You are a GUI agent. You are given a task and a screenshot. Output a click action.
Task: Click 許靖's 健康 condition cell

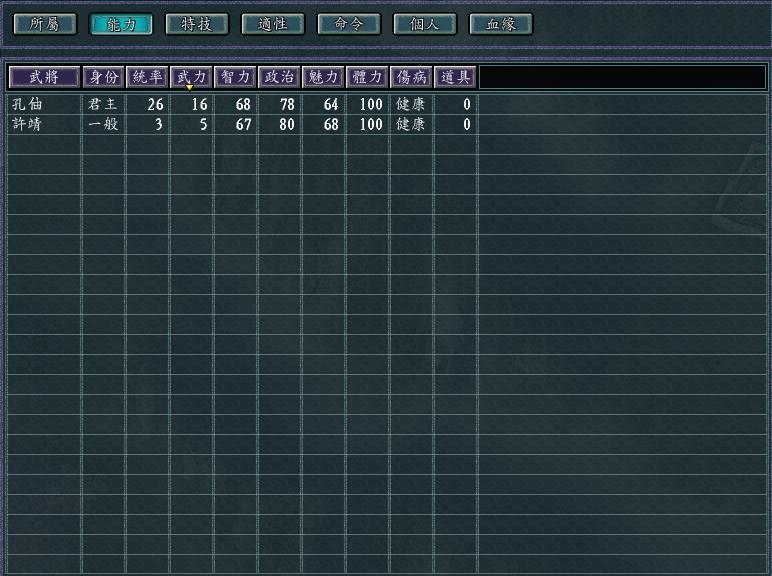point(411,124)
